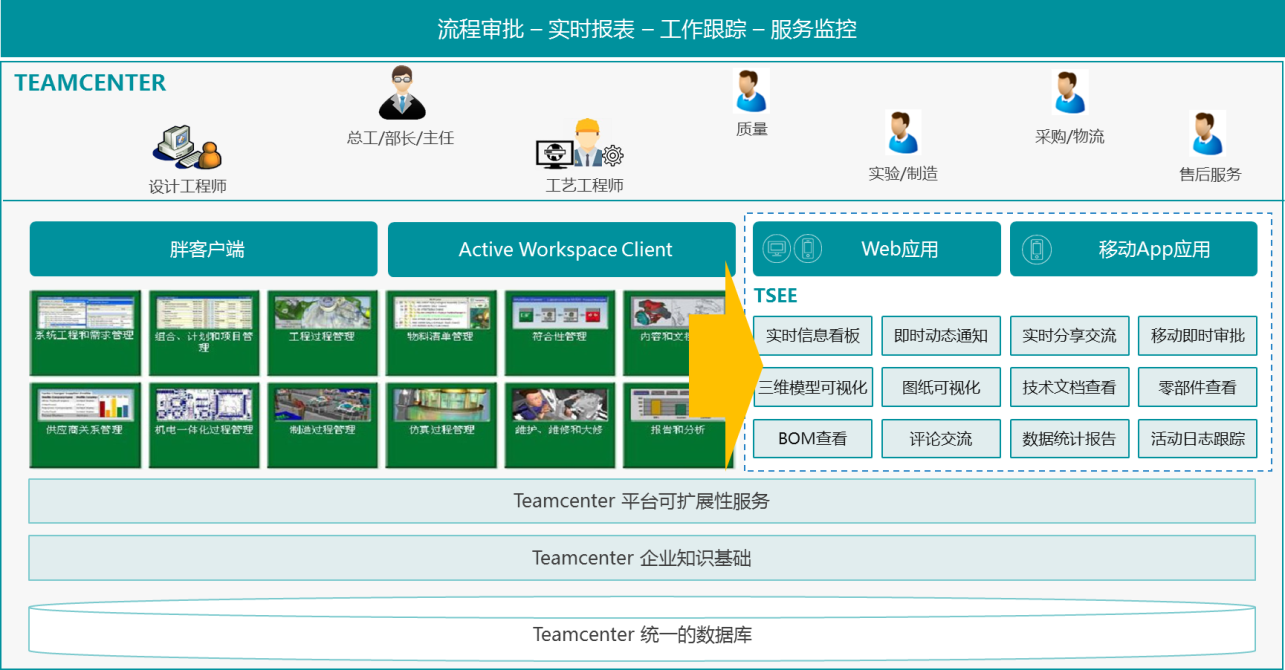1285x670 pixels.
Task: Open the 实时信息看板 box
Action: pyautogui.click(x=813, y=336)
